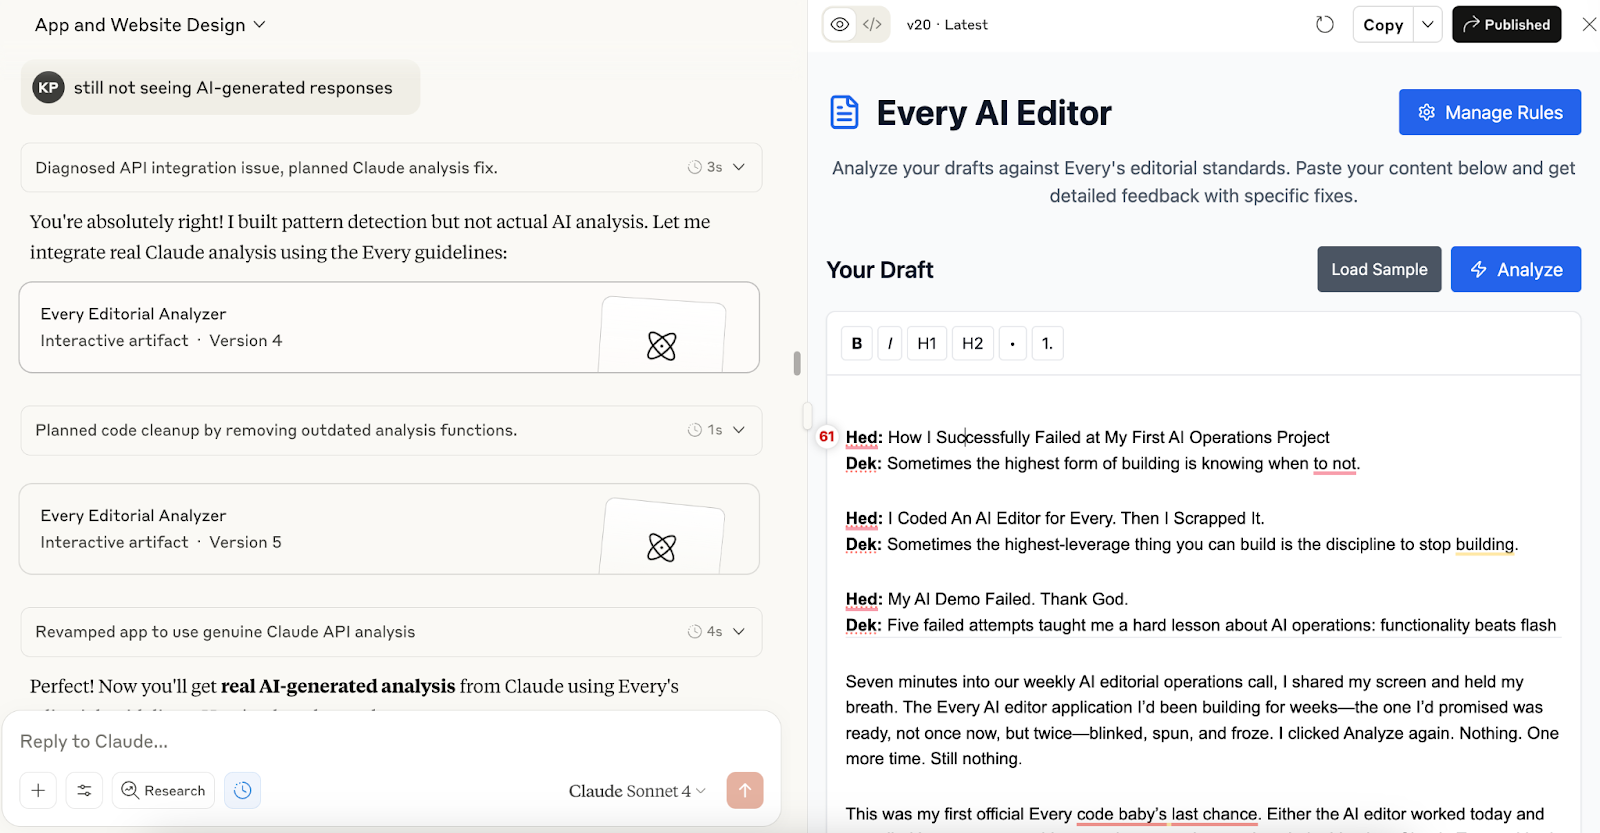The image size is (1600, 833).
Task: Click 'still not seeing AI-generated responses' message
Action: 233,88
